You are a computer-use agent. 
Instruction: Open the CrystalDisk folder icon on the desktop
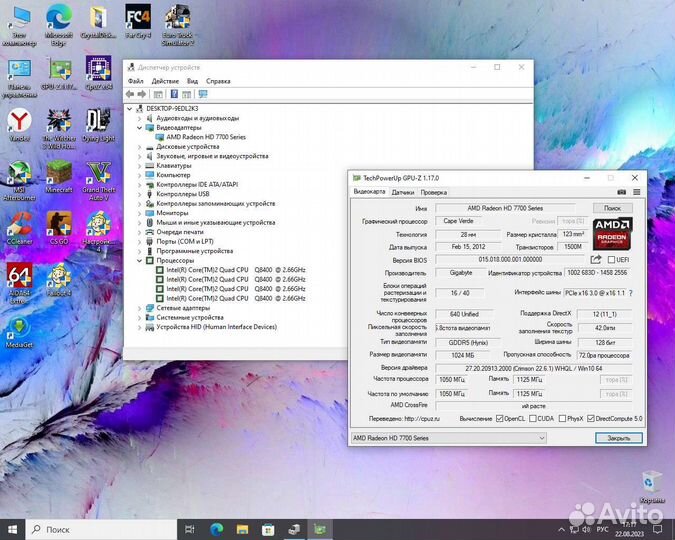click(x=98, y=21)
